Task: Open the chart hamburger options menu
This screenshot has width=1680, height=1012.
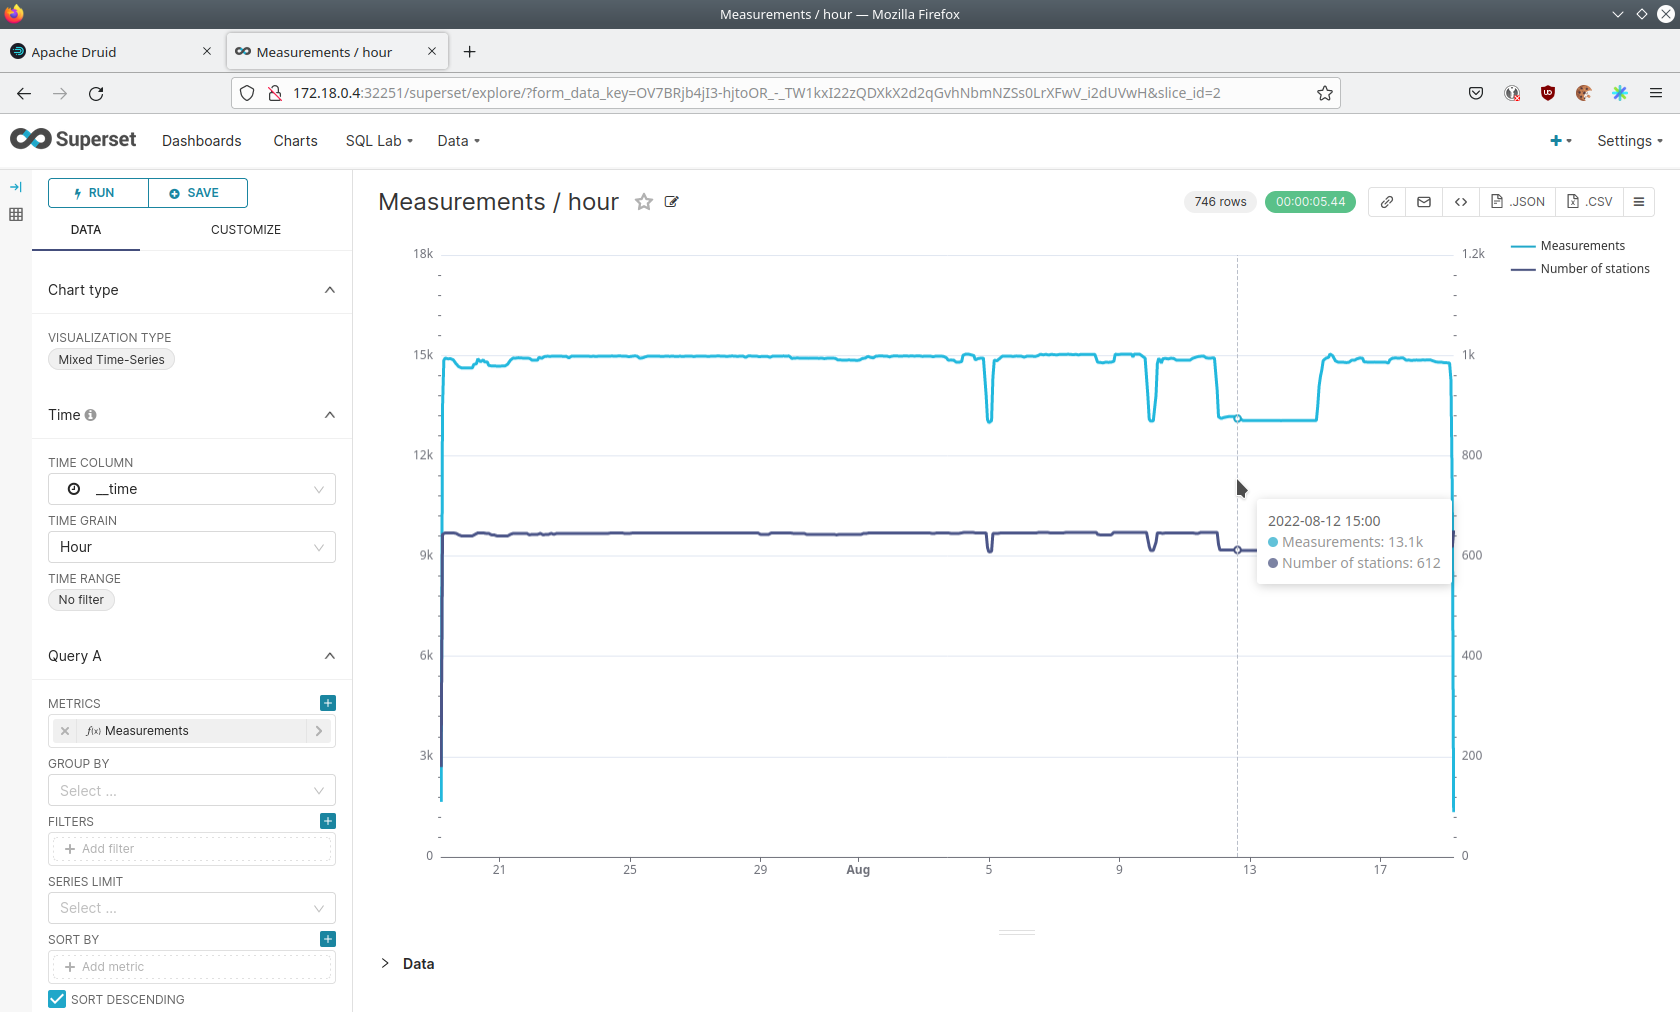Action: coord(1639,202)
